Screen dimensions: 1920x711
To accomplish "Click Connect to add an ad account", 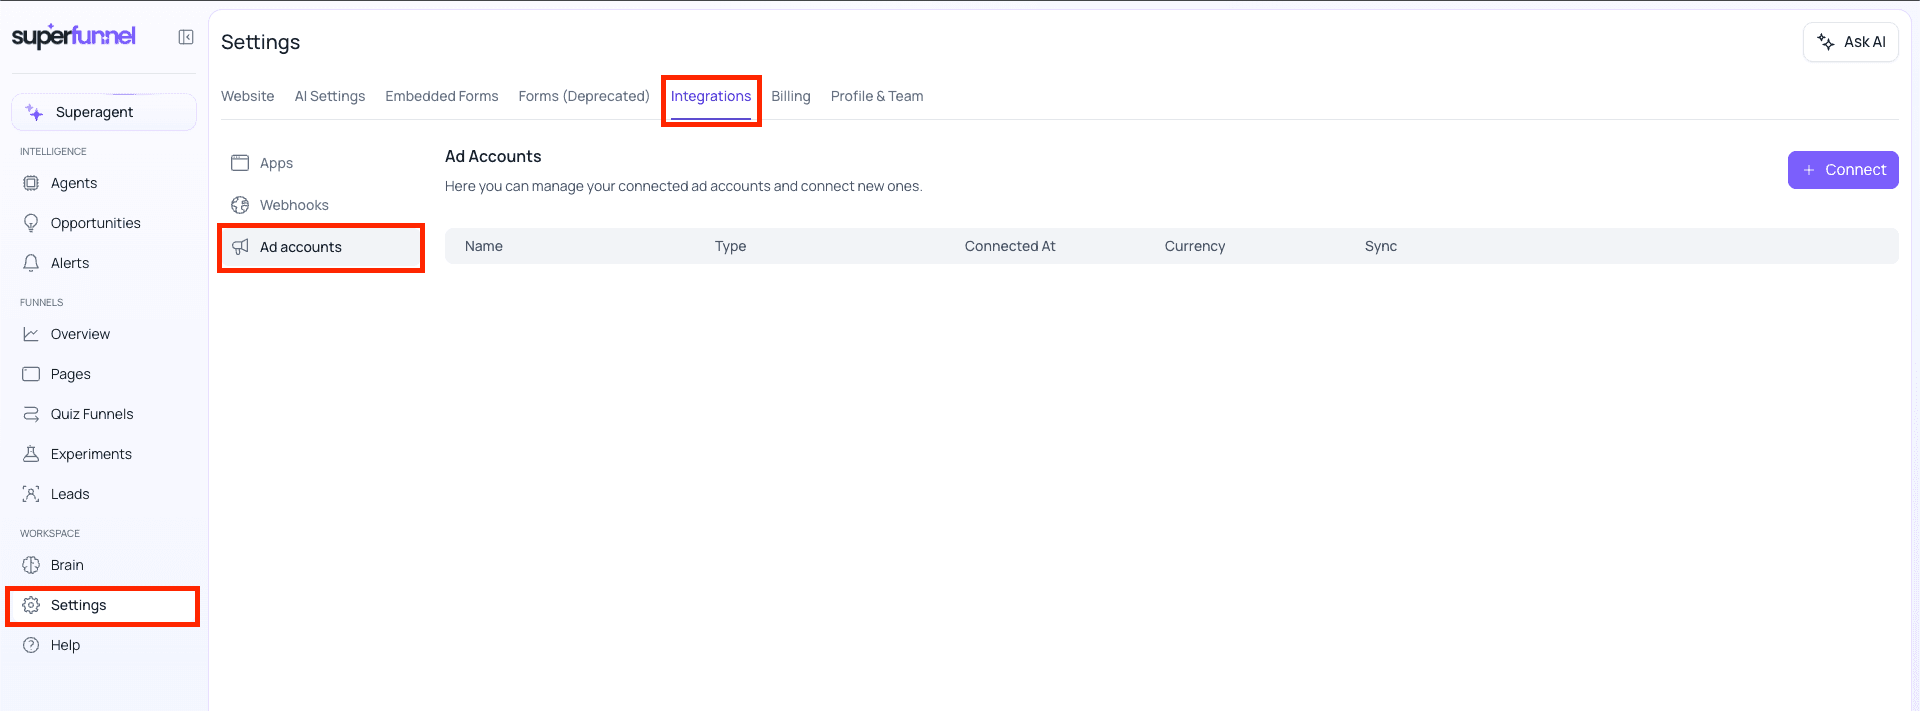I will (1843, 170).
